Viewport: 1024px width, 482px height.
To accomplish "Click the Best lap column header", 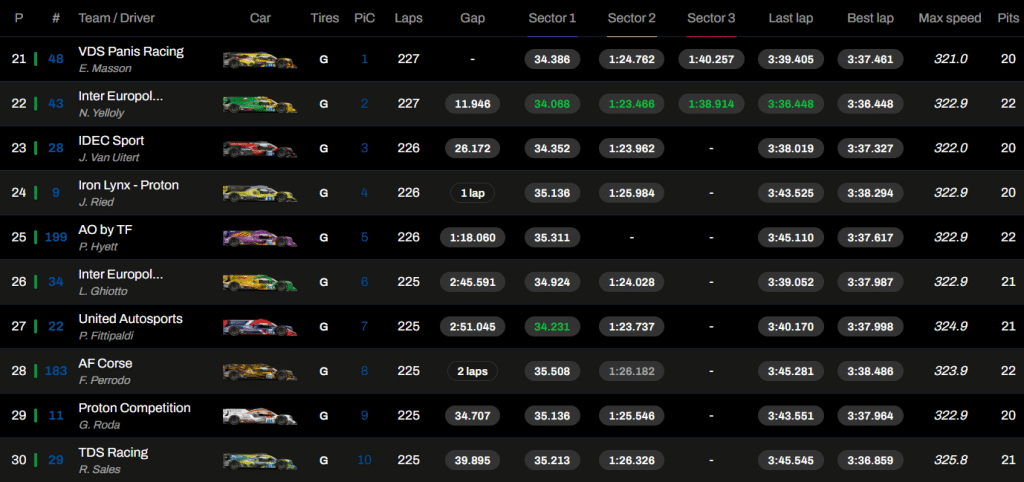I will pos(870,18).
